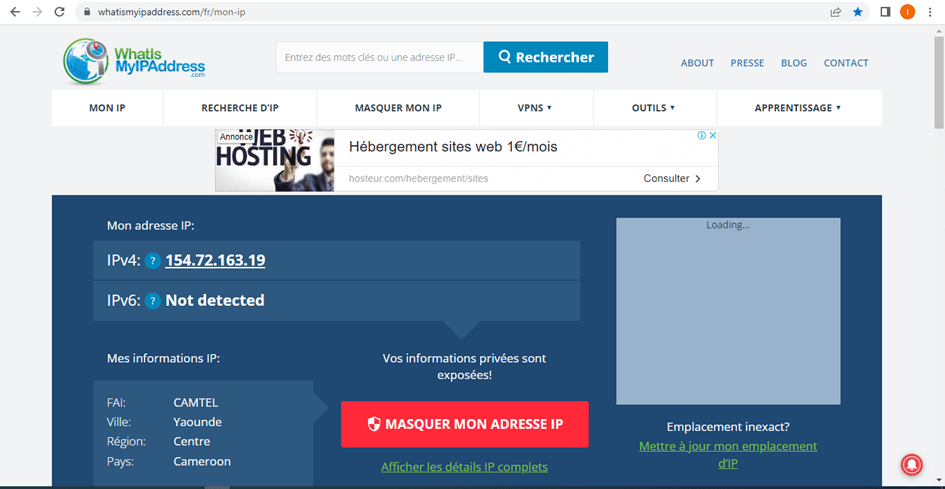The height and width of the screenshot is (489, 945).
Task: Click the IP address search input field
Action: 379,57
